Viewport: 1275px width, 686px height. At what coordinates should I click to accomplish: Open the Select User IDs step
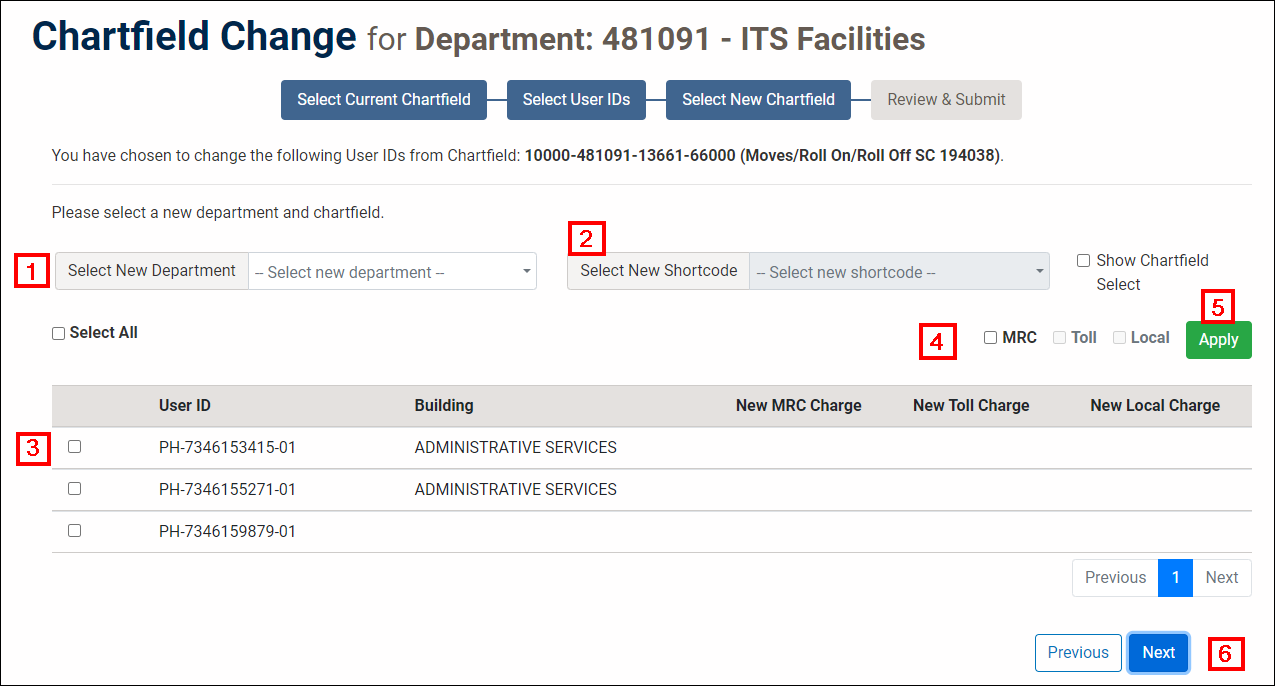[576, 99]
